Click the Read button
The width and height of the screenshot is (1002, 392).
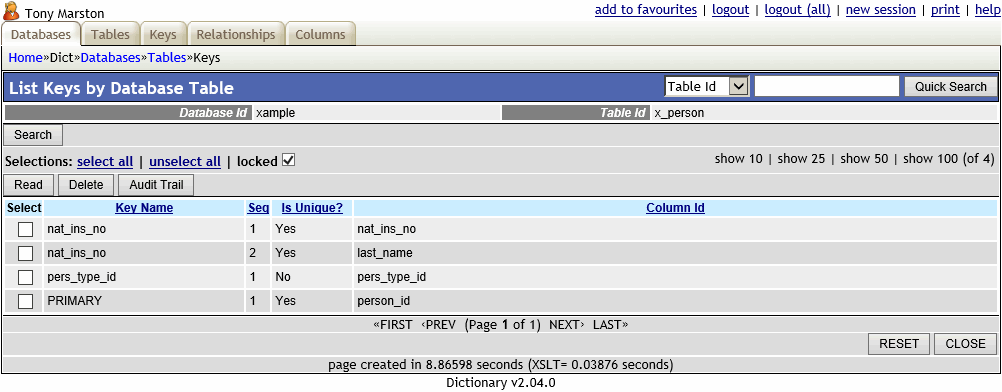click(29, 185)
